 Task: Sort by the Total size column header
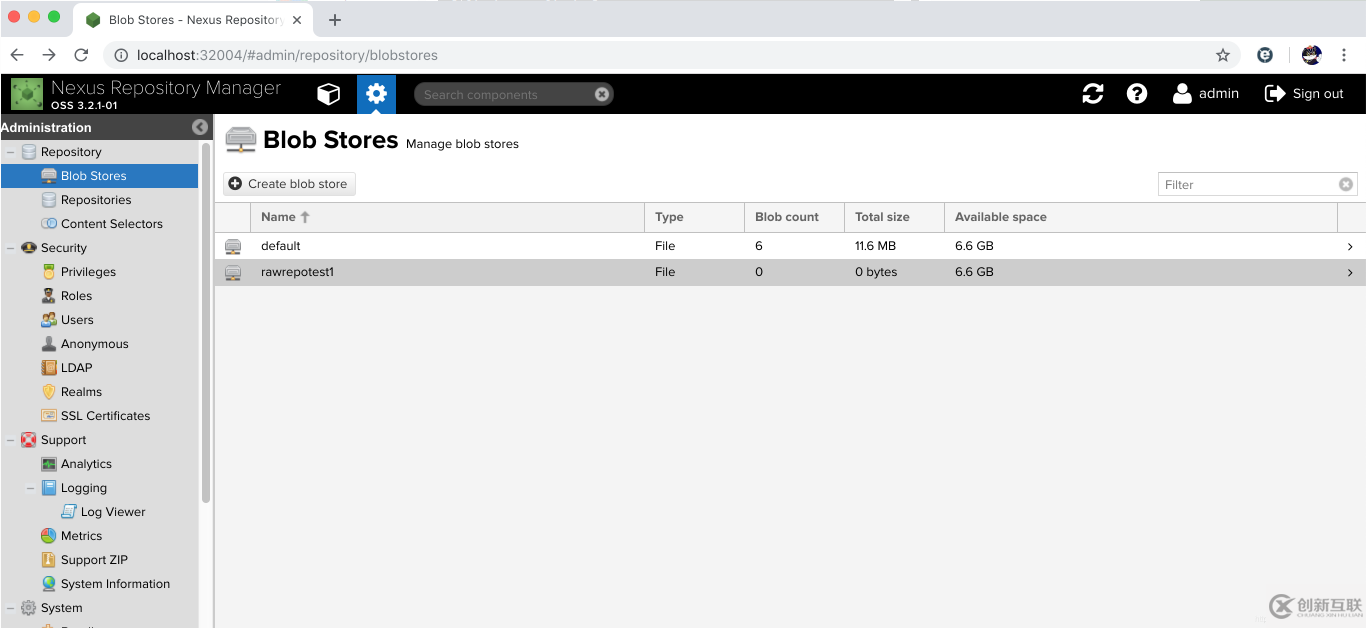[895, 217]
